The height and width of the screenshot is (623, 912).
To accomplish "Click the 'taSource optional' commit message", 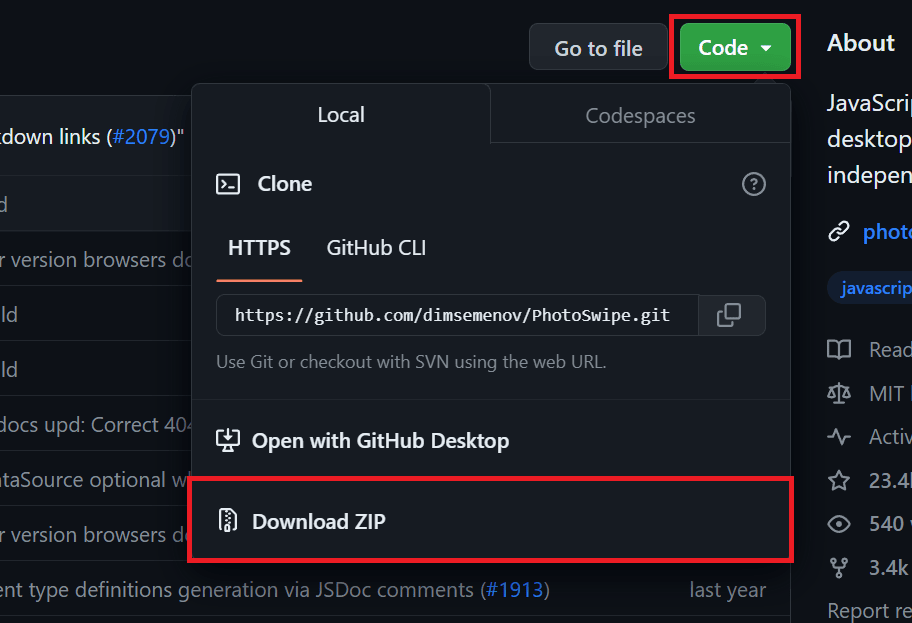I will [x=94, y=480].
